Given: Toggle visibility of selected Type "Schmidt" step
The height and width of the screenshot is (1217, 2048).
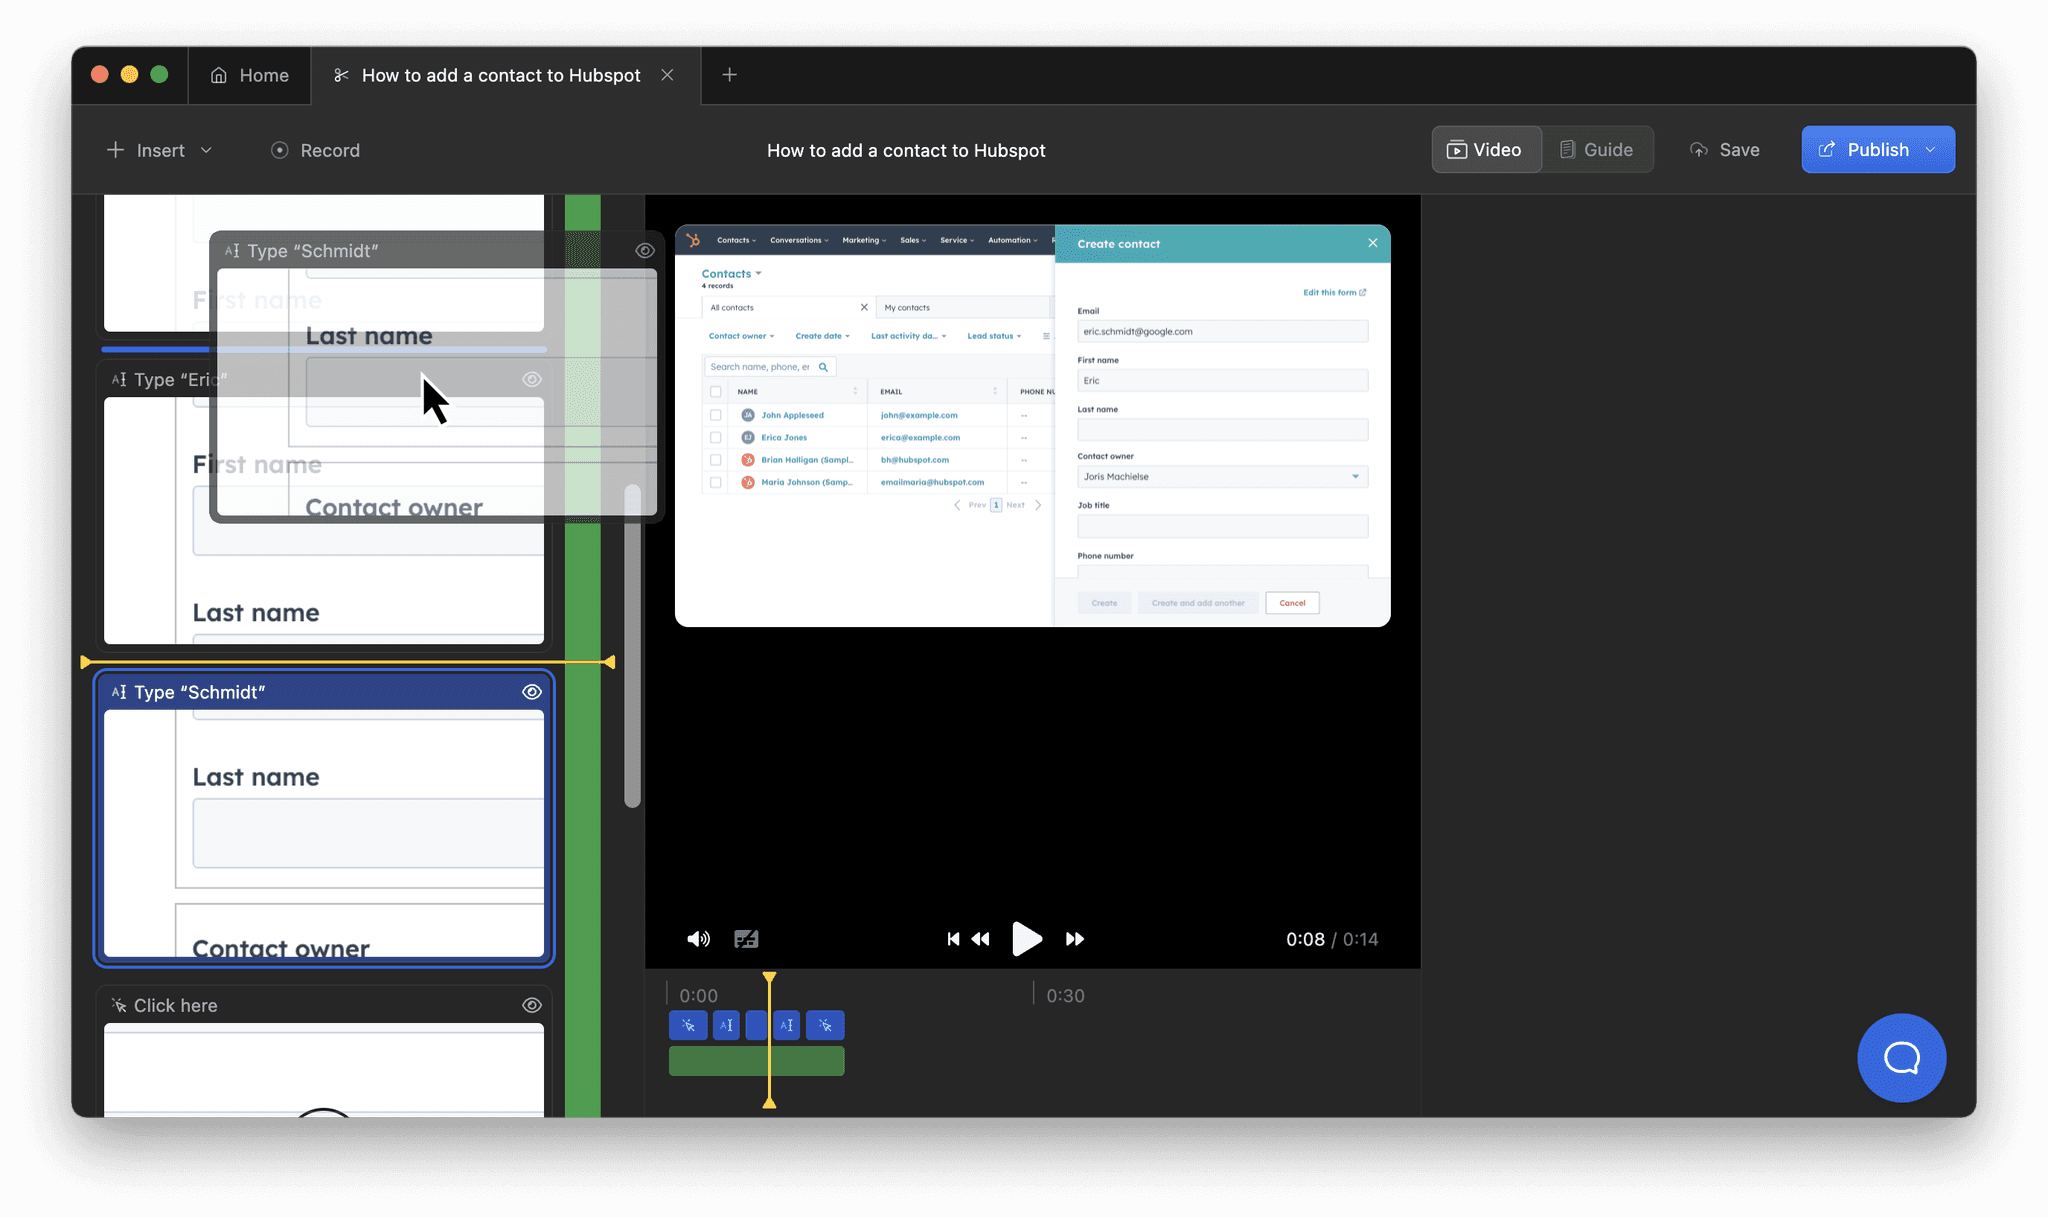Looking at the screenshot, I should 532,692.
